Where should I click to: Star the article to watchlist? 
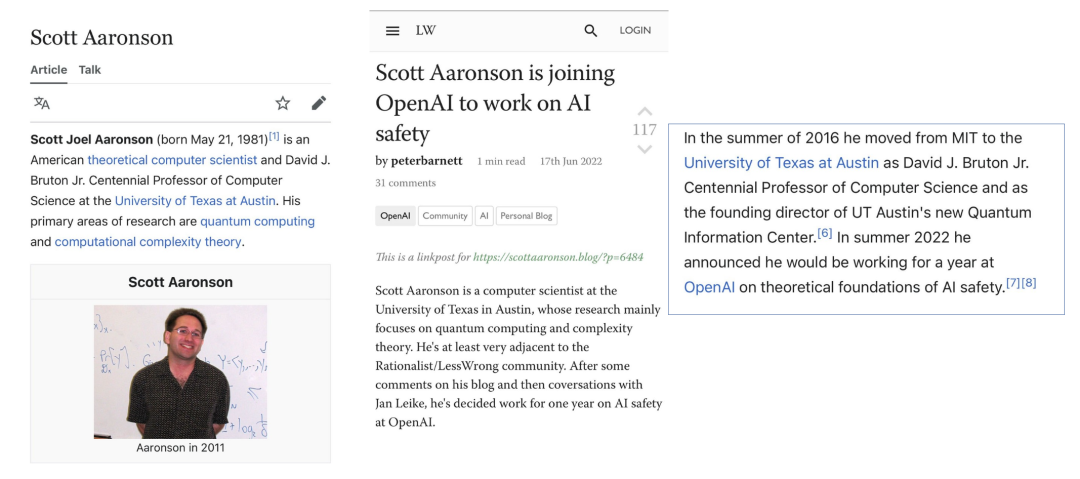pos(282,103)
